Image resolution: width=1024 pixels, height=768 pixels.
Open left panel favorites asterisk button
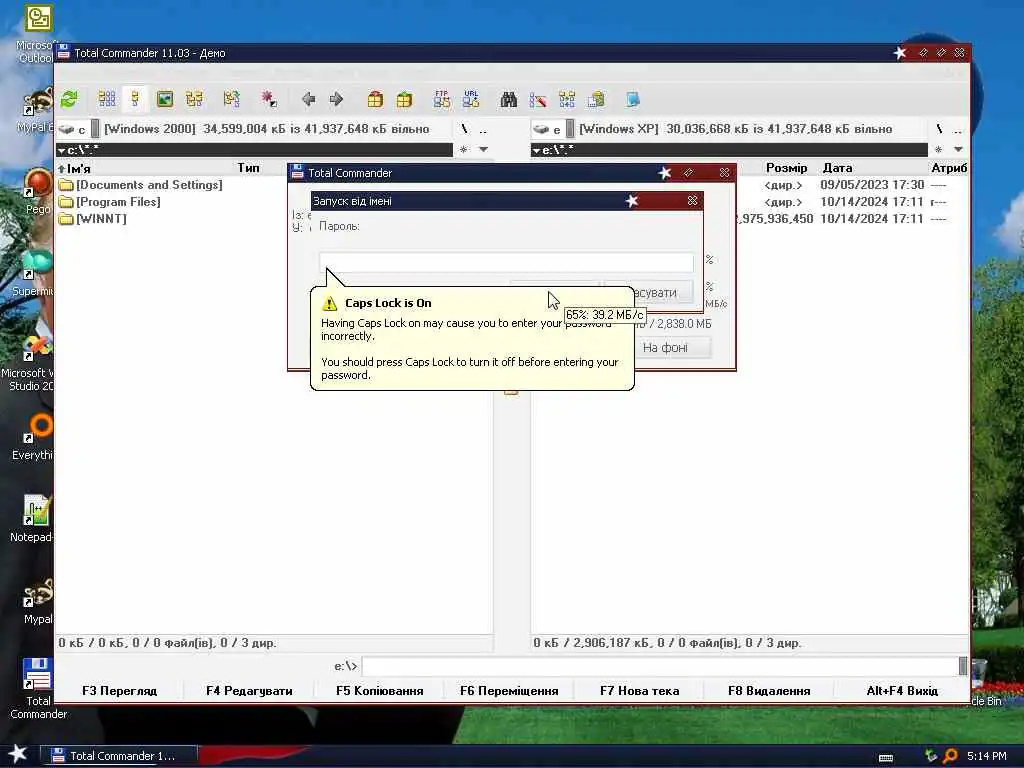click(464, 150)
